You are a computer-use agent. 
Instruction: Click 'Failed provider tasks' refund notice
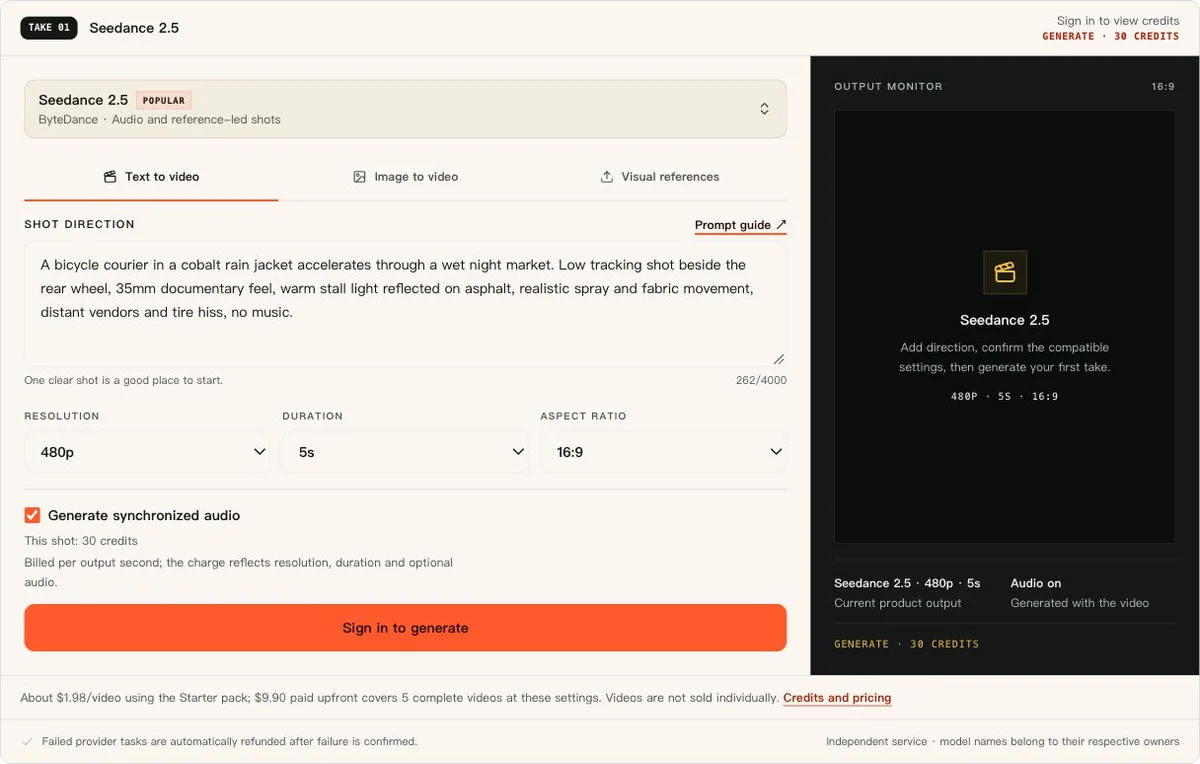pos(229,742)
